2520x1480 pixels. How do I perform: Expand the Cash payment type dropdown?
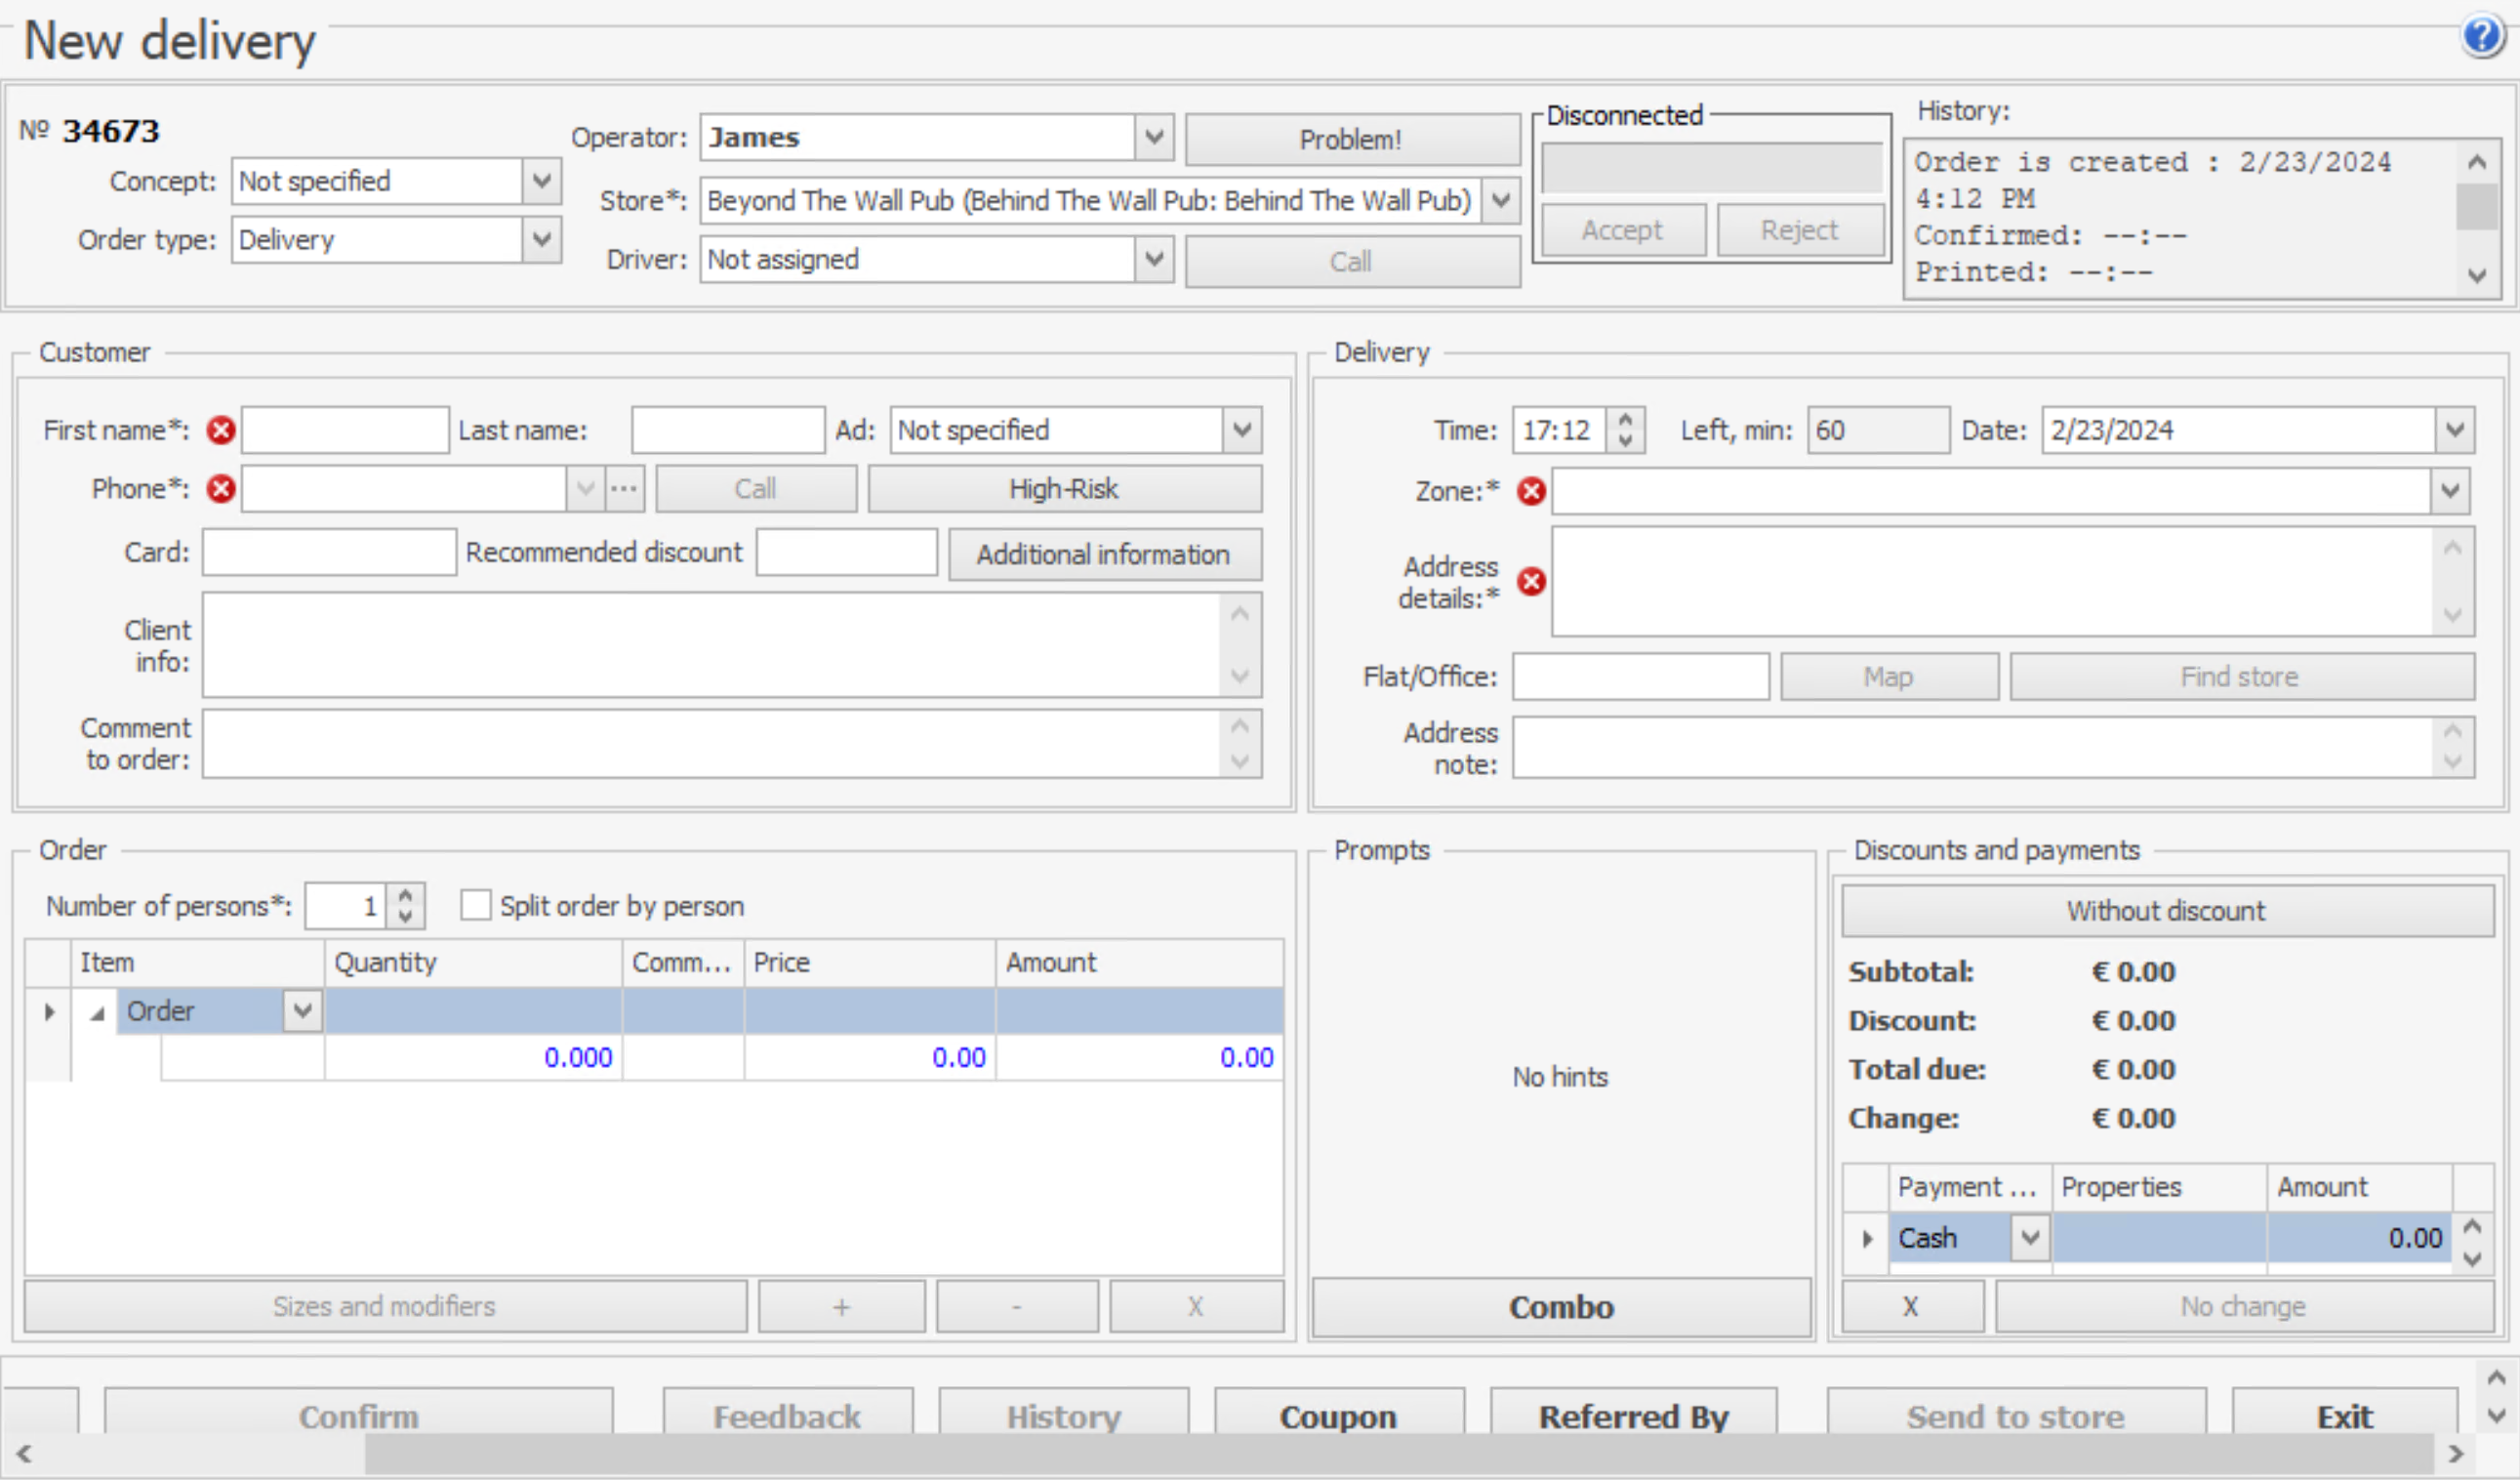point(2029,1238)
